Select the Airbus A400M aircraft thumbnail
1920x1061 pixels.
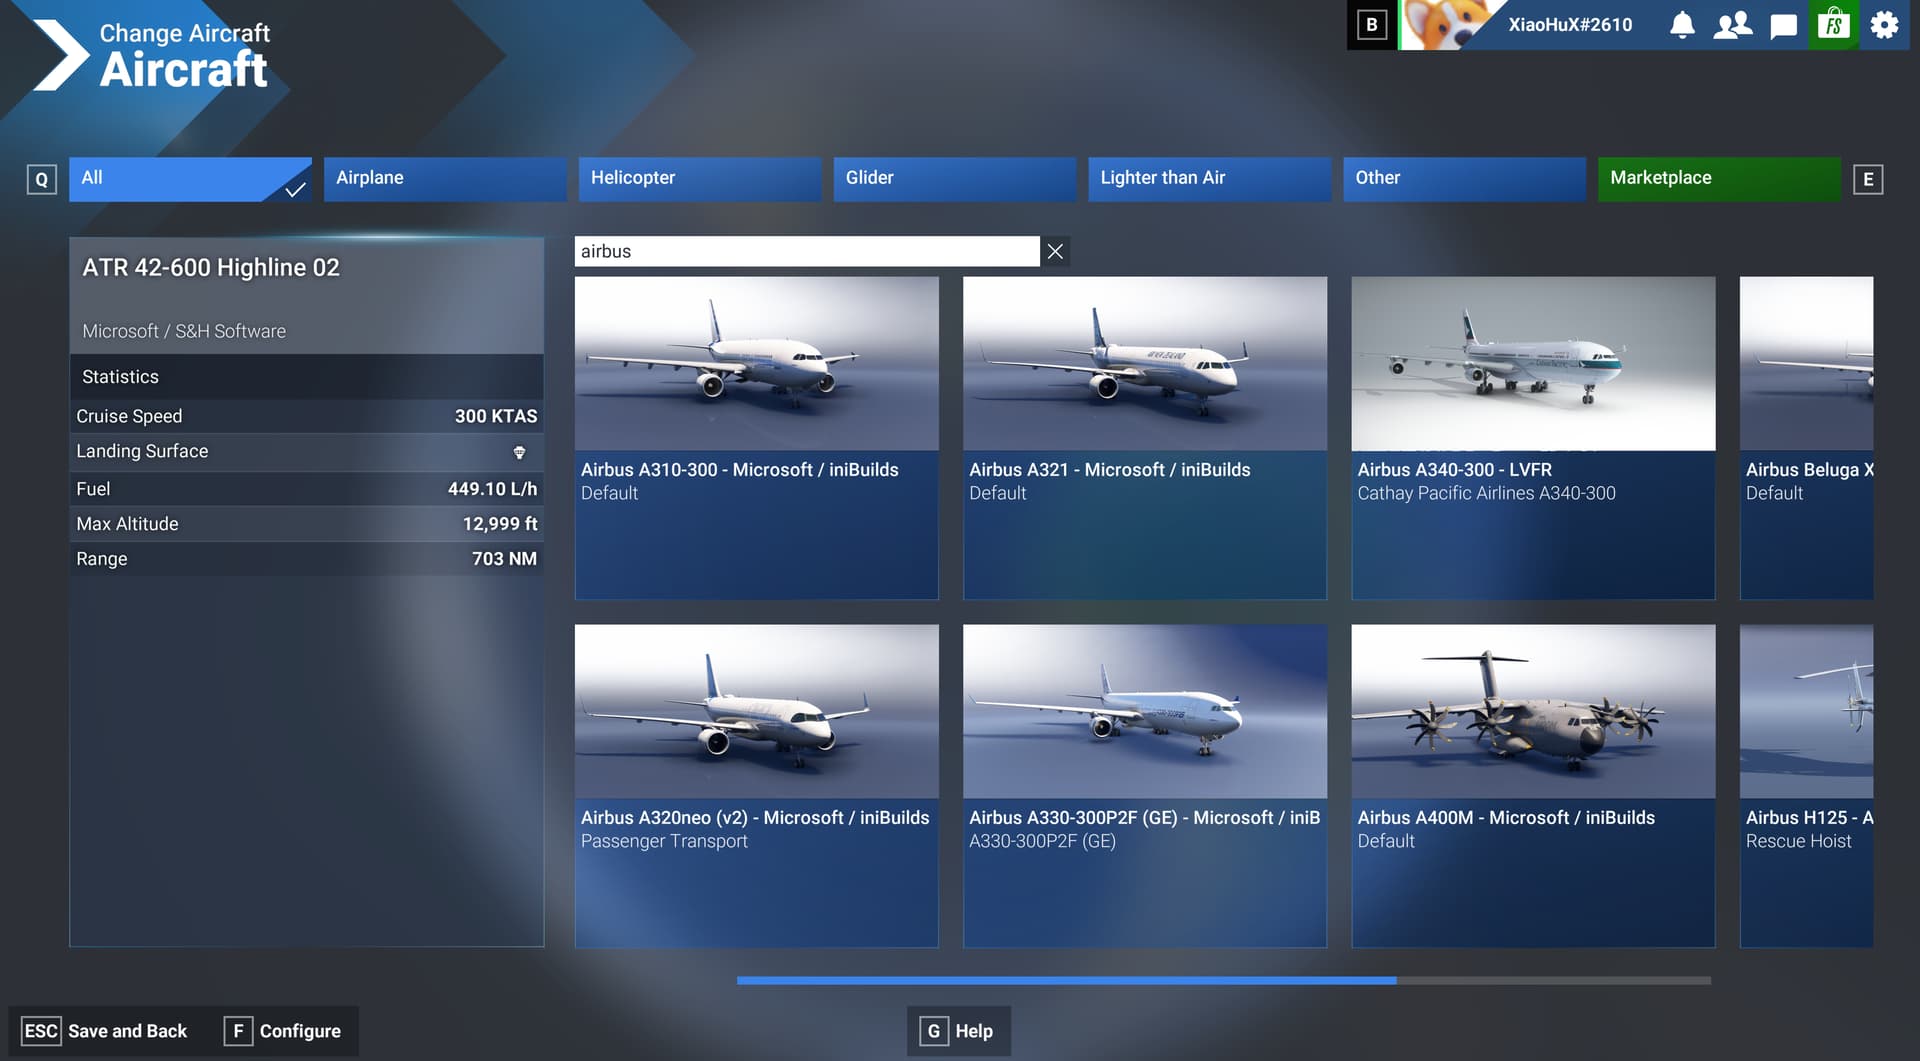[1532, 712]
